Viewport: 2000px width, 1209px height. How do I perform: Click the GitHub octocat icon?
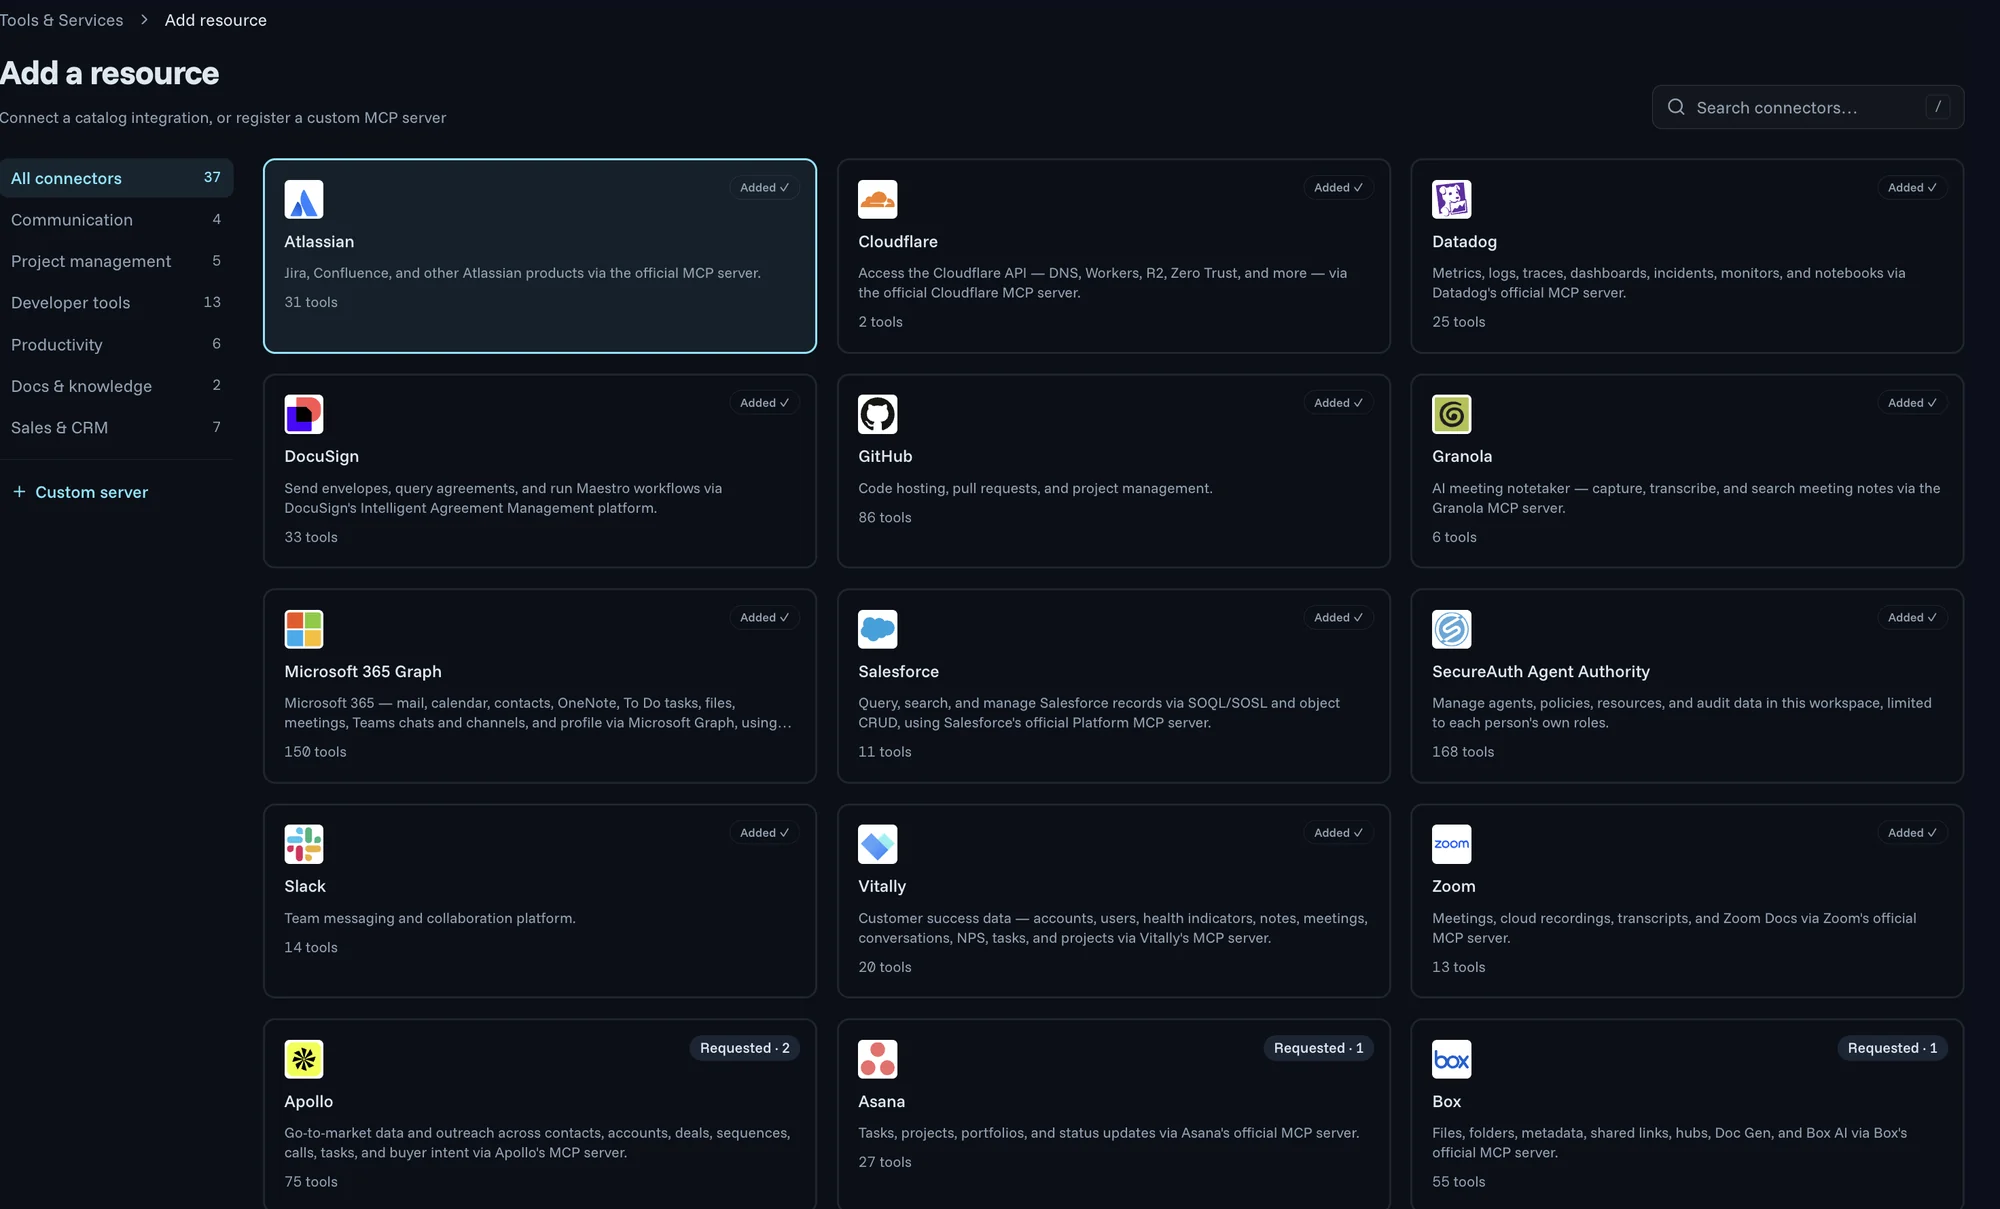(x=878, y=414)
